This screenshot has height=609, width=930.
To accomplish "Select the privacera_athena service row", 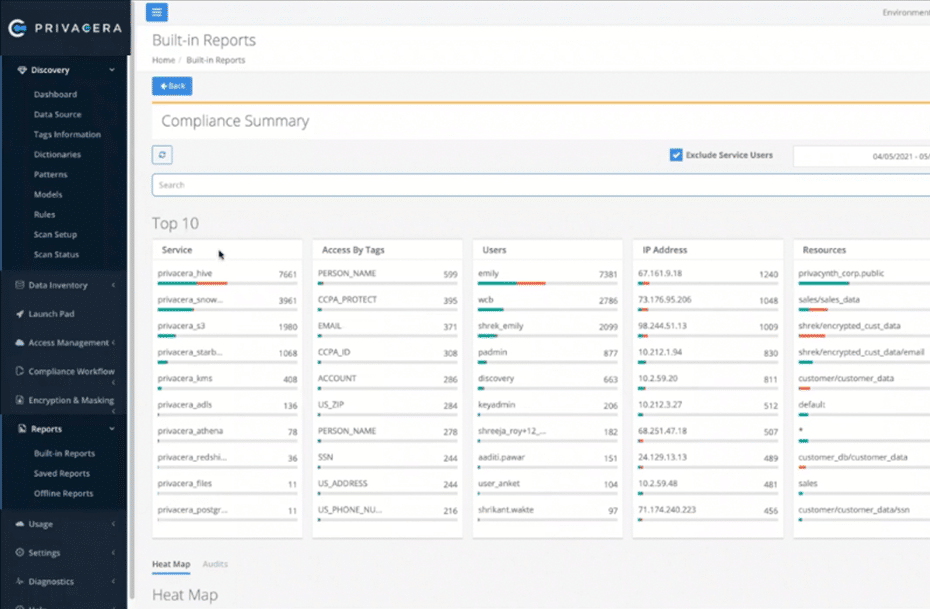I will tap(227, 435).
